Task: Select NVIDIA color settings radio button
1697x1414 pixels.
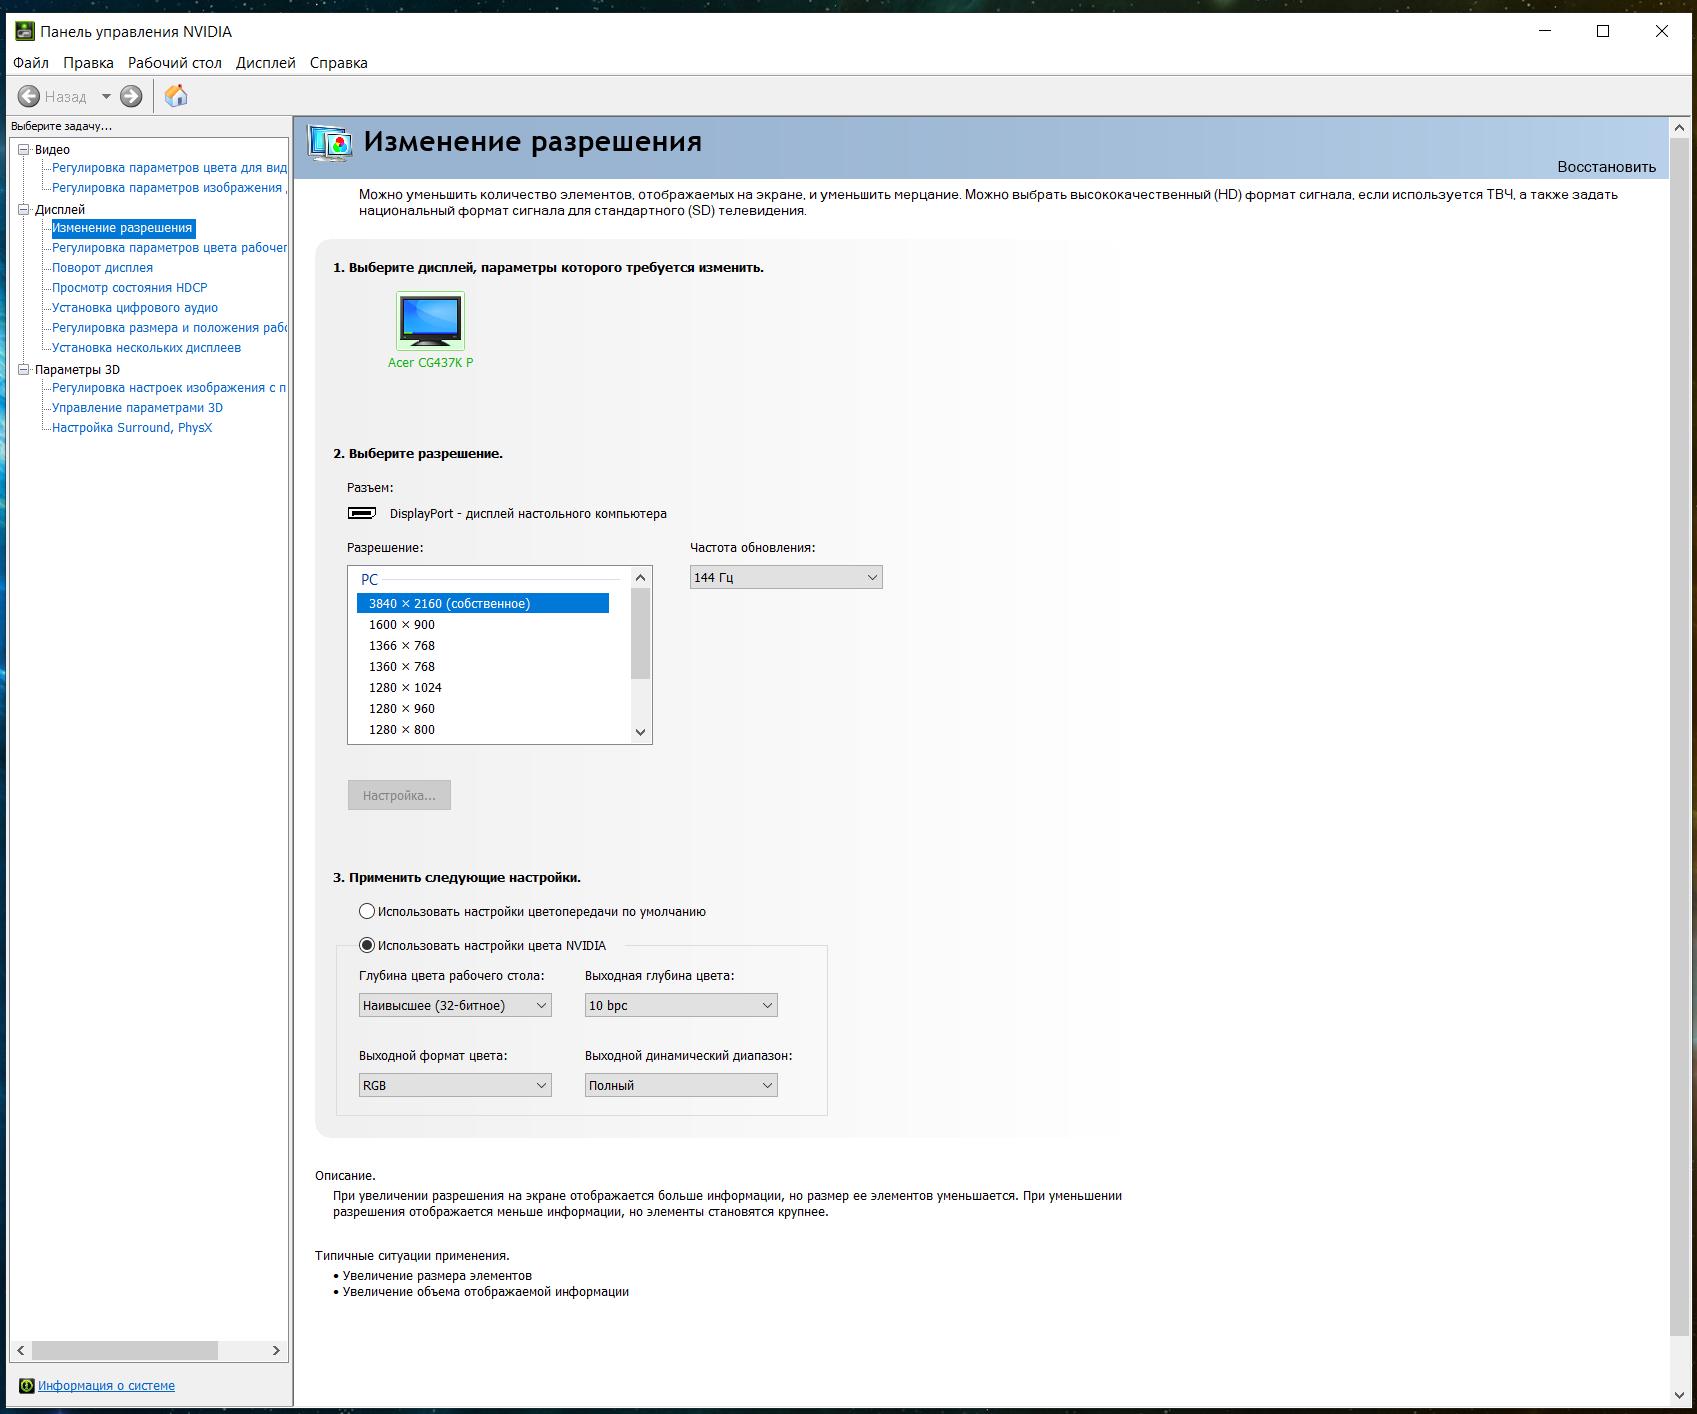Action: 367,946
